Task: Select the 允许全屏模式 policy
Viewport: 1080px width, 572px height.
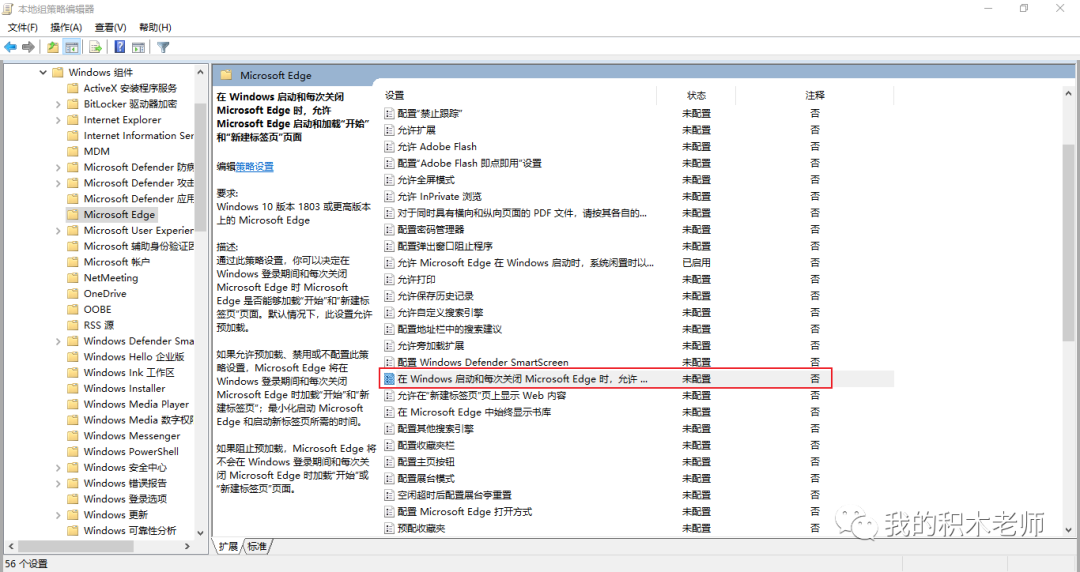Action: pos(426,180)
